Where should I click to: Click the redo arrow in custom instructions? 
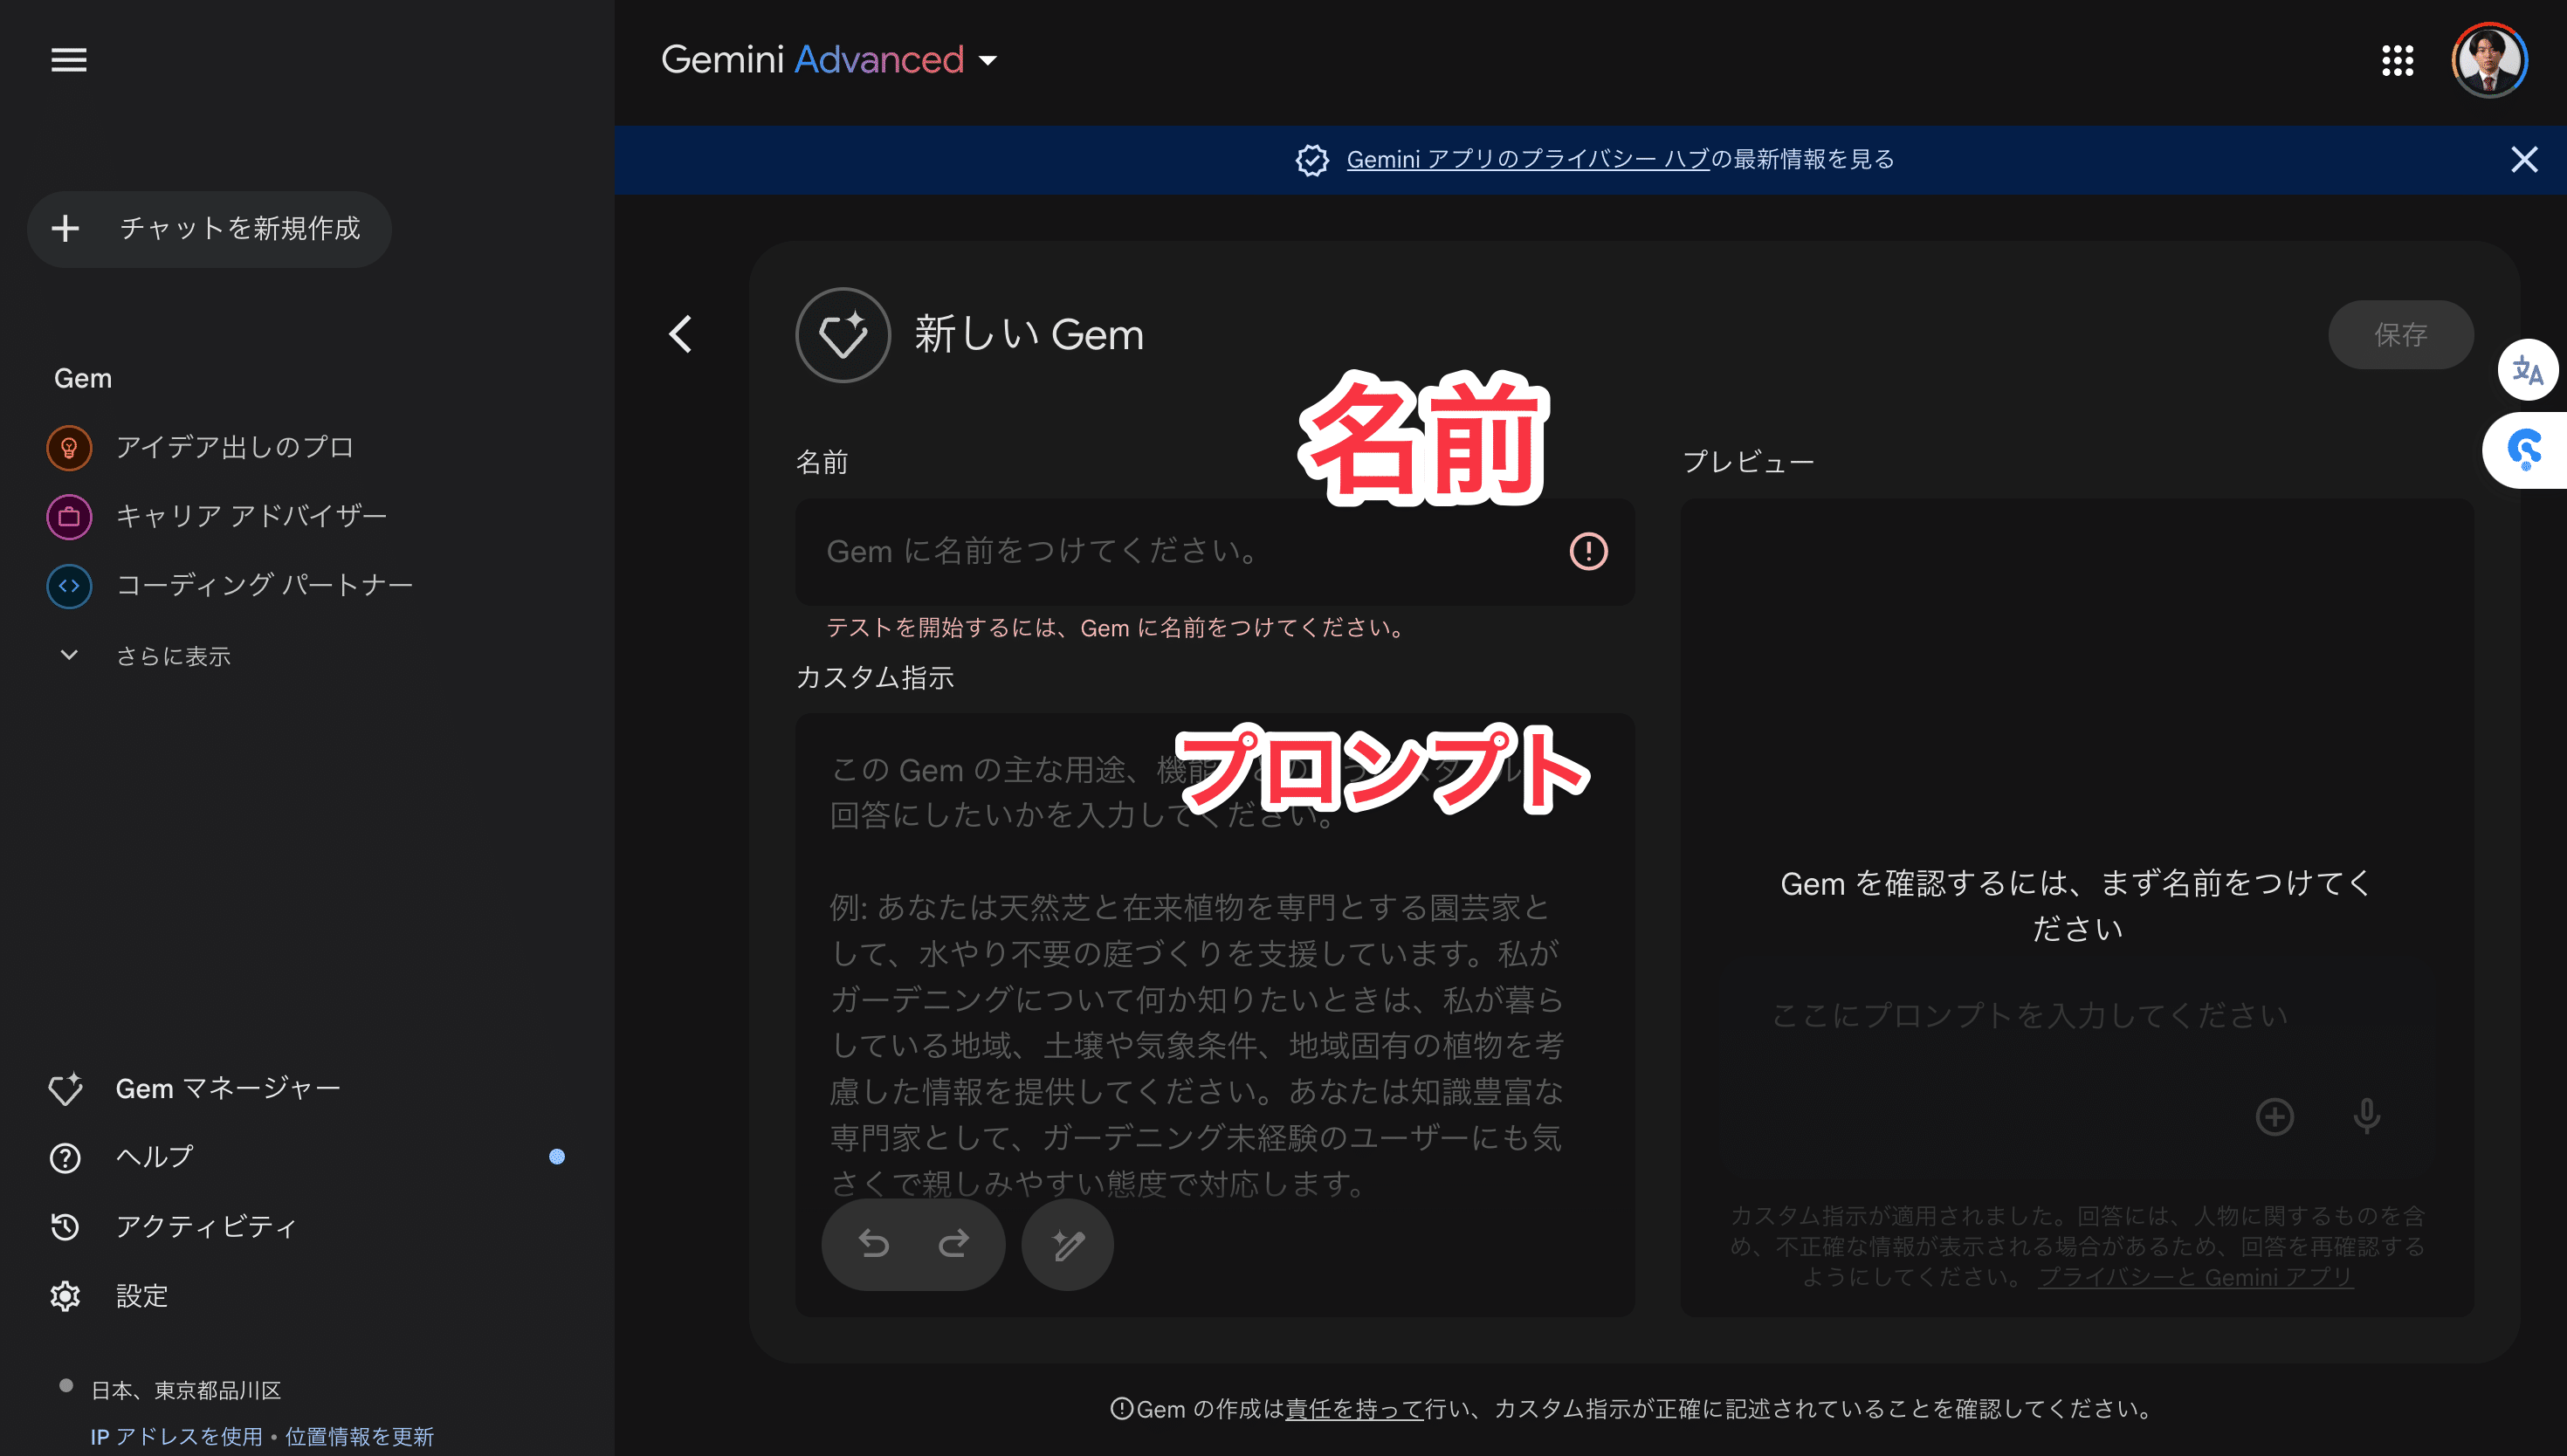point(953,1243)
